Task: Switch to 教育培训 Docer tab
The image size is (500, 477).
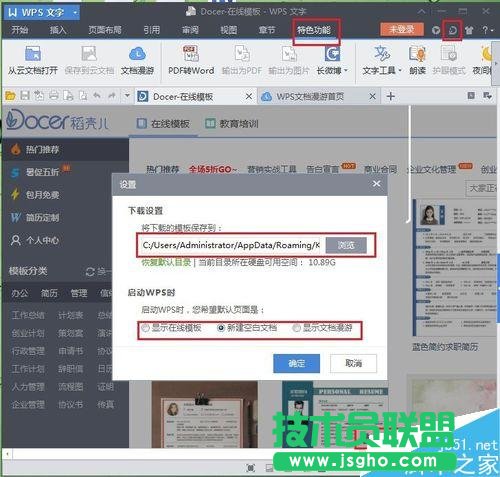Action: click(x=232, y=124)
